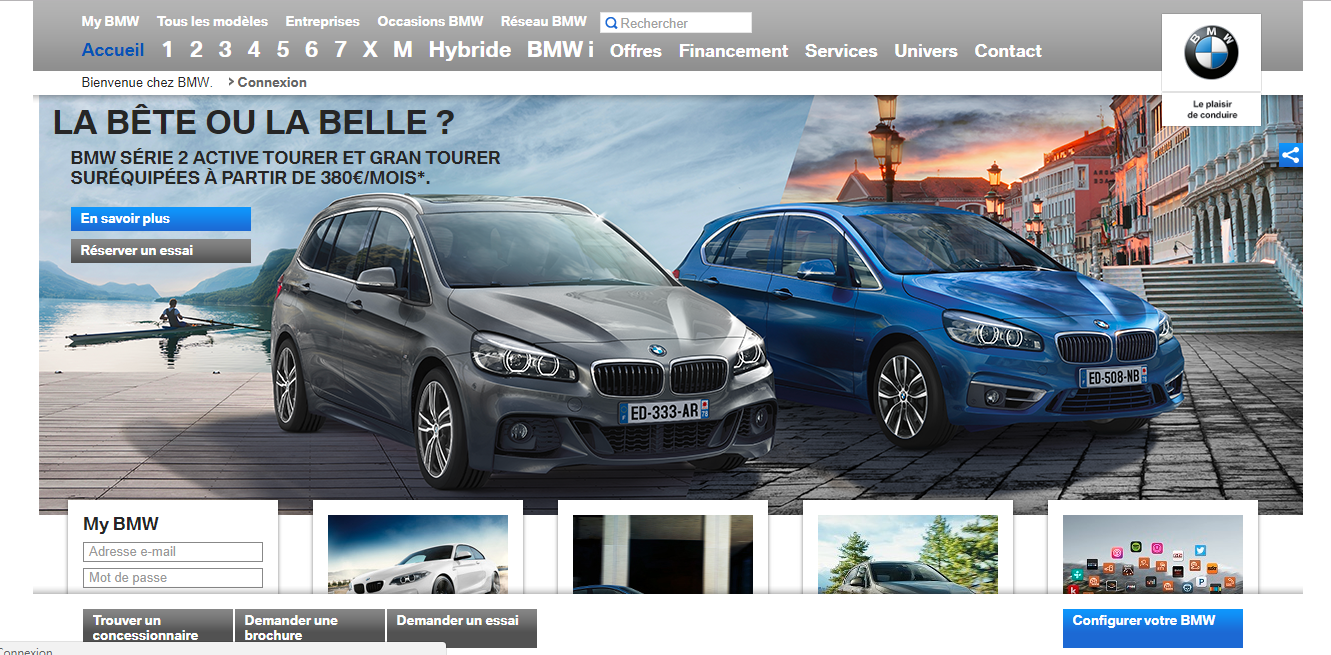Open Occasions BMW link

pos(430,21)
